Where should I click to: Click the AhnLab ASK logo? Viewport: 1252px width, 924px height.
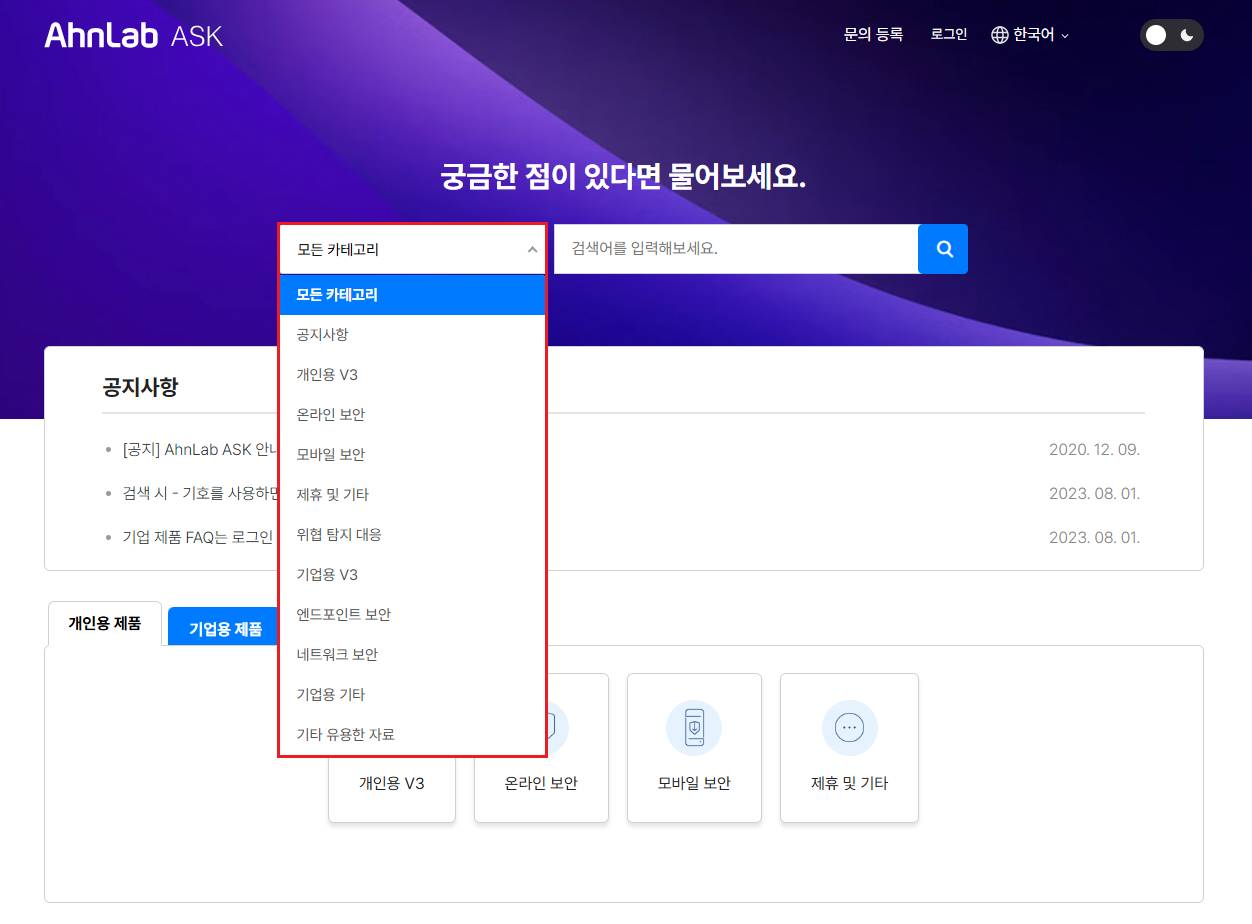point(133,35)
